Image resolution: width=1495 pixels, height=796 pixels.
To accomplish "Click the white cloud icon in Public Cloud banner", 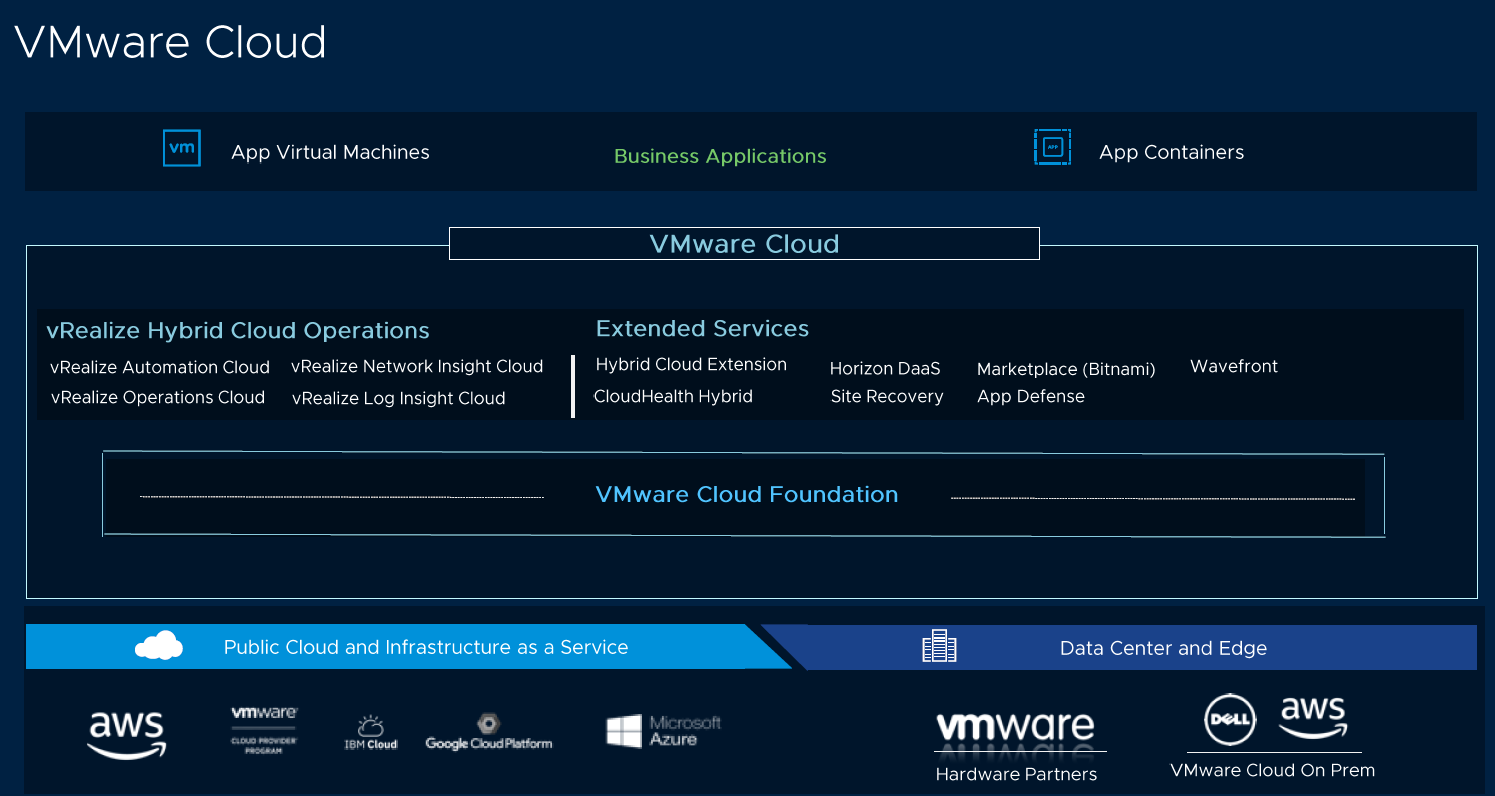I will 159,646.
